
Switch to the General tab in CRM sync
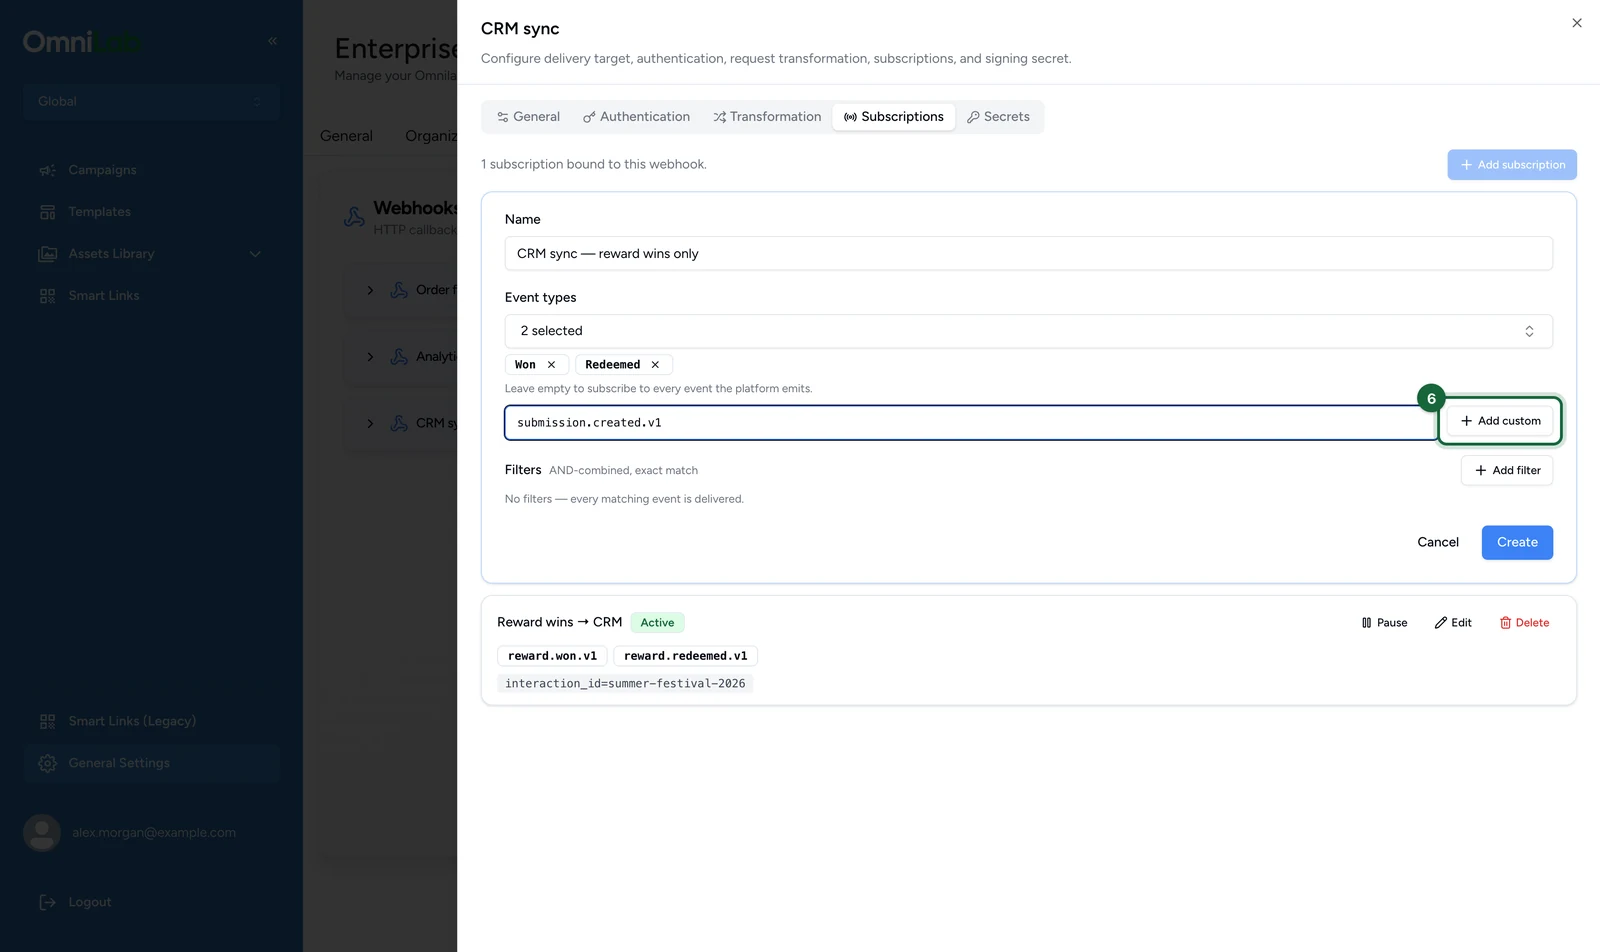[x=528, y=117]
